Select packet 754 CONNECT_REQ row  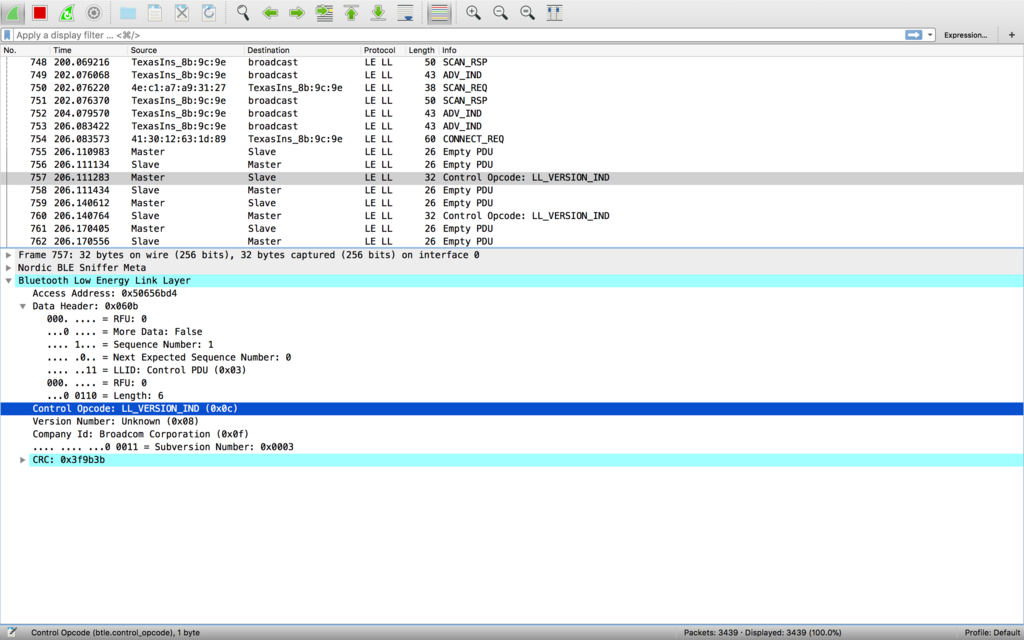pyautogui.click(x=512, y=139)
